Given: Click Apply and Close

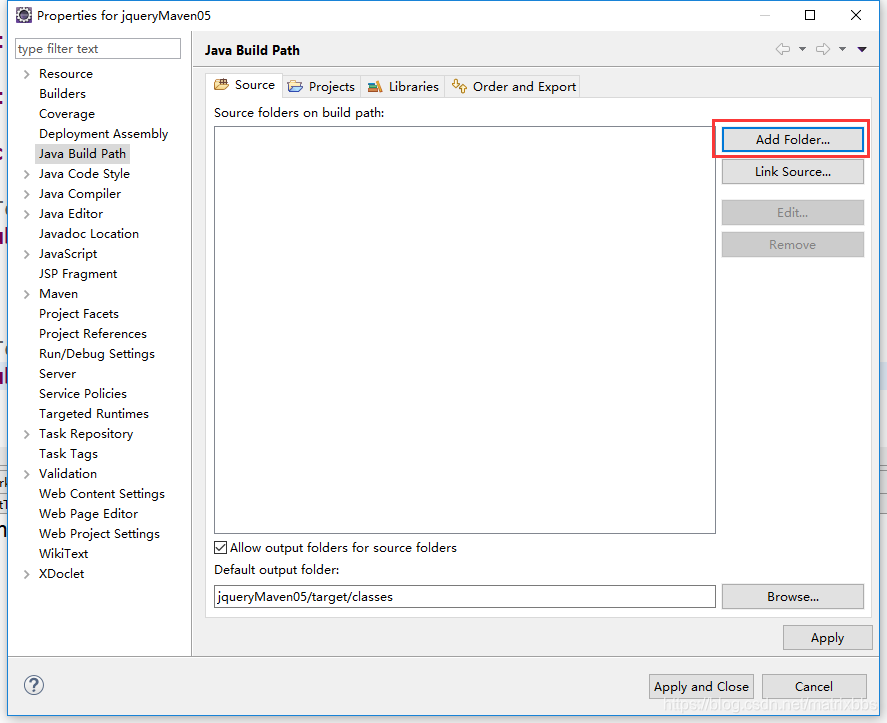Looking at the screenshot, I should [701, 686].
